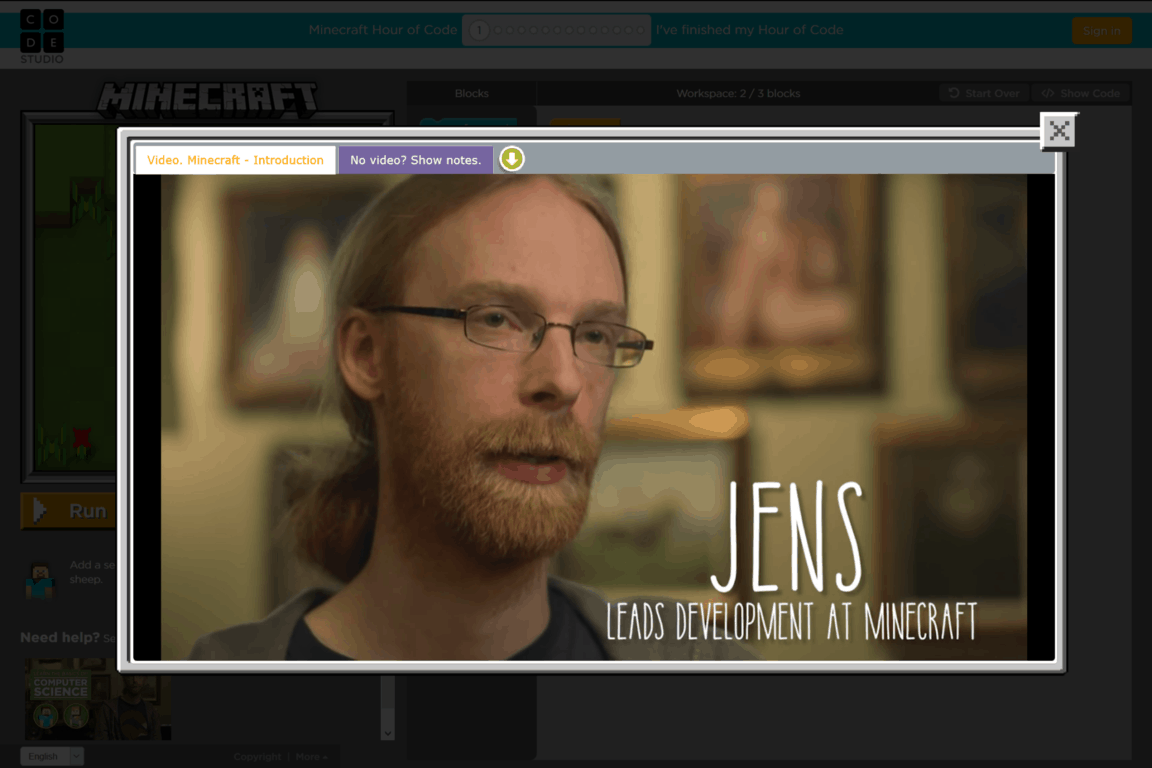
Task: Expand the More footer menu
Action: pyautogui.click(x=310, y=757)
